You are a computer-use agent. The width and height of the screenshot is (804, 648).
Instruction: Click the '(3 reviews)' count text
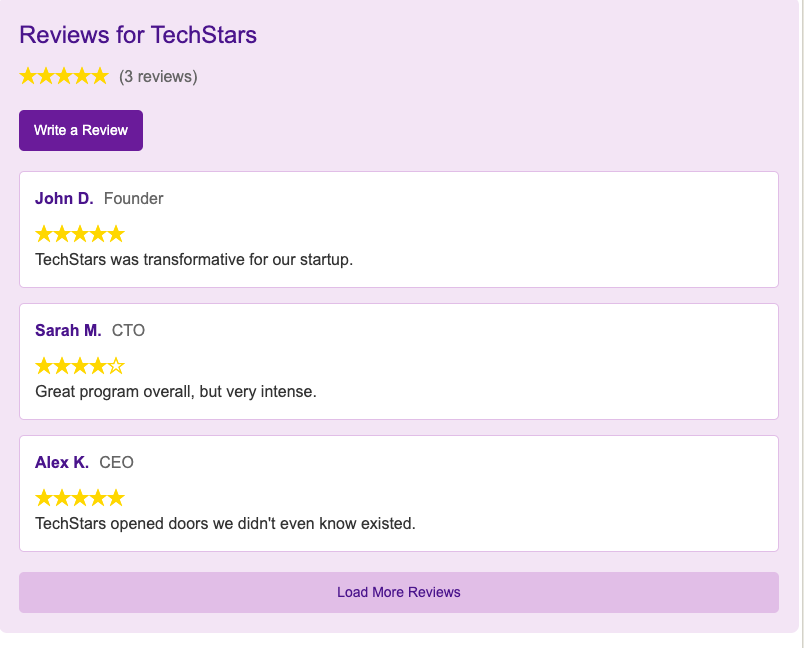click(x=158, y=76)
